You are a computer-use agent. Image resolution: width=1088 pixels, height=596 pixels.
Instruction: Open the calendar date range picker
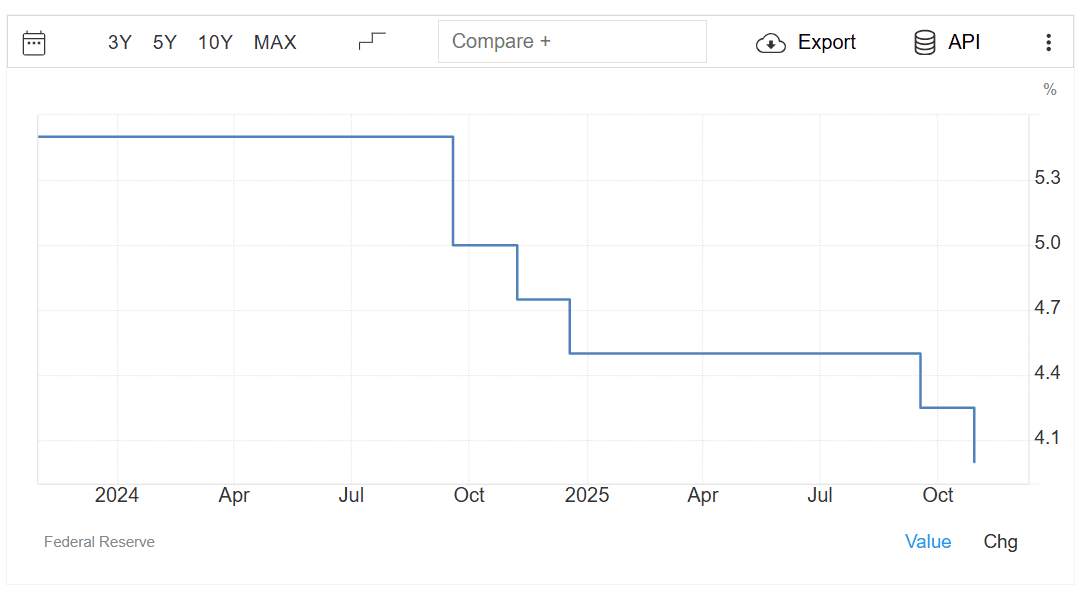[x=34, y=42]
